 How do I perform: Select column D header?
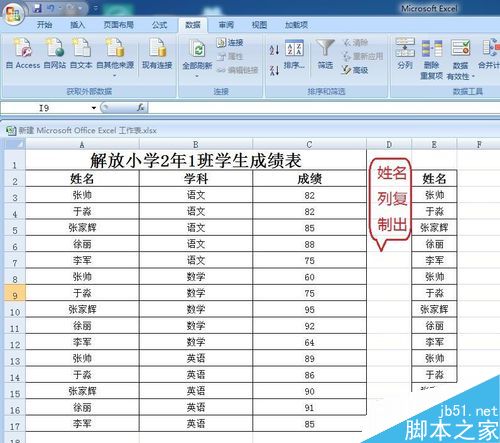[389, 144]
